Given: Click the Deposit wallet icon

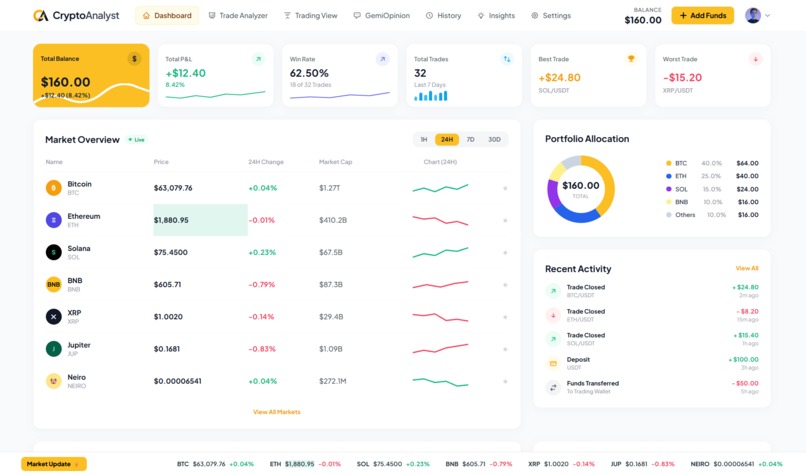Looking at the screenshot, I should pos(553,363).
